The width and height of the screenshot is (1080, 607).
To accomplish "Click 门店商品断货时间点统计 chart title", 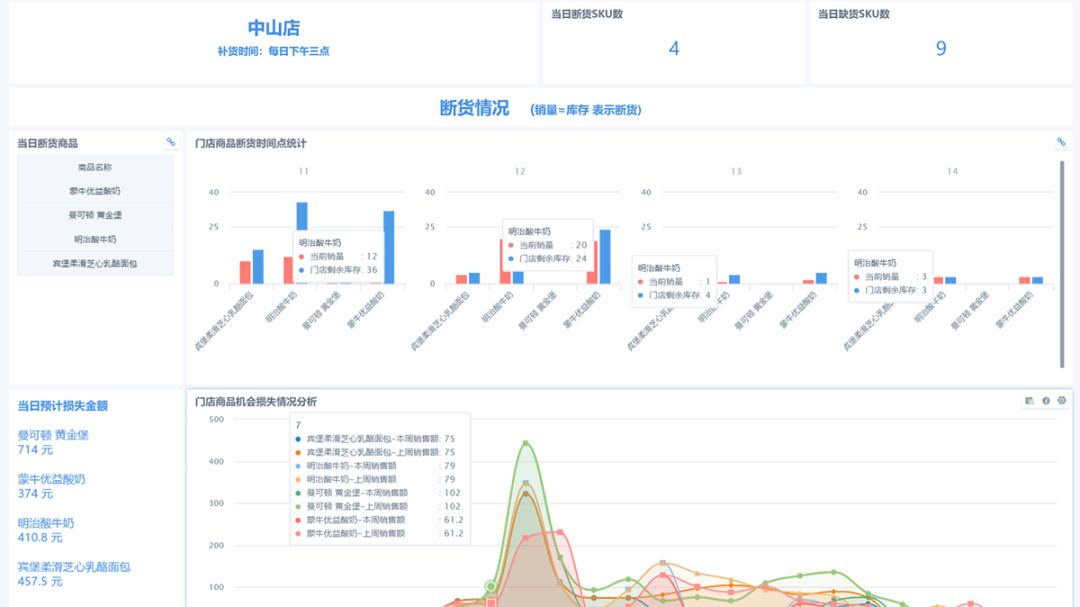I will [250, 143].
